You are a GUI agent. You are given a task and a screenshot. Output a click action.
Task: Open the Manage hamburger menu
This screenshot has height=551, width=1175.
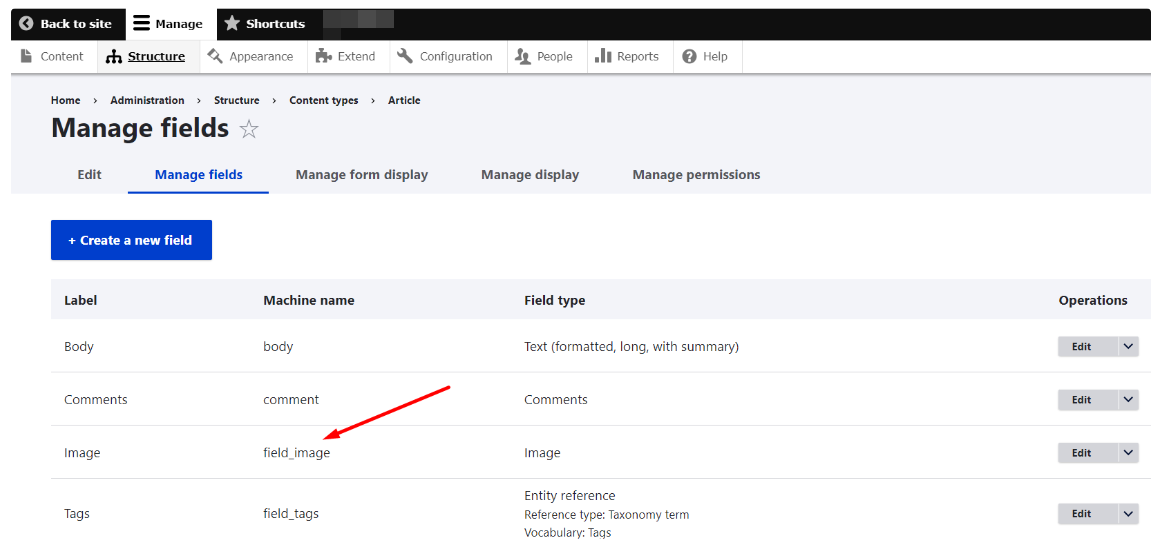tap(142, 24)
